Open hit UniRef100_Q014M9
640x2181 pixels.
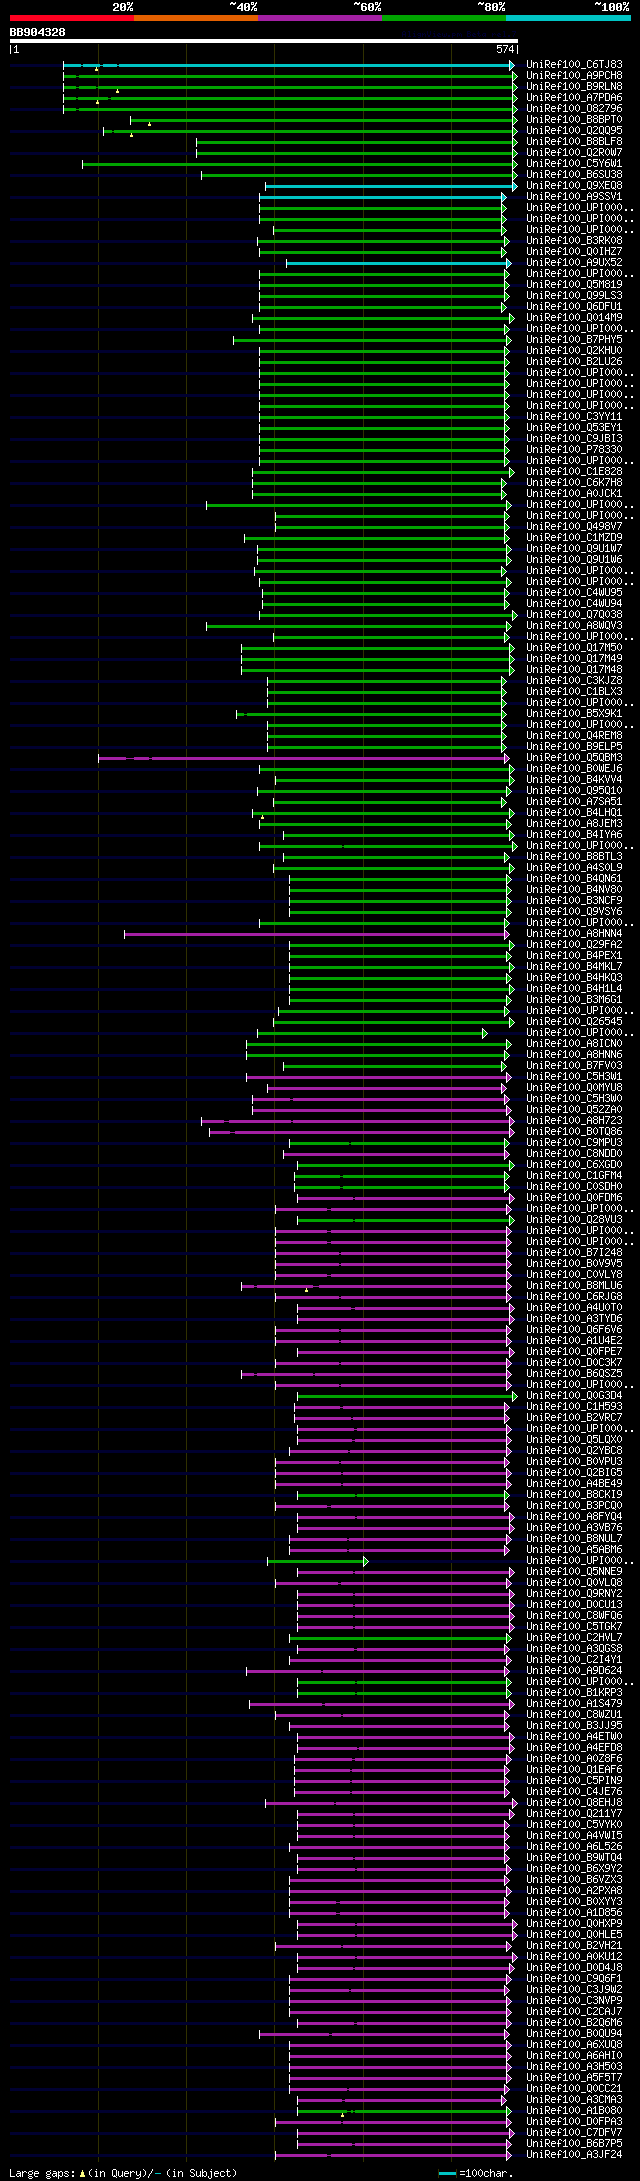pos(574,317)
